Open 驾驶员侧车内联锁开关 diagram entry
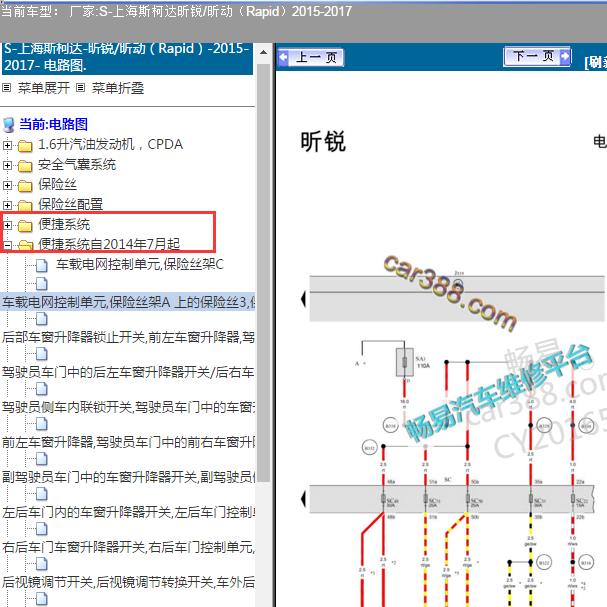The image size is (607, 607). click(128, 407)
